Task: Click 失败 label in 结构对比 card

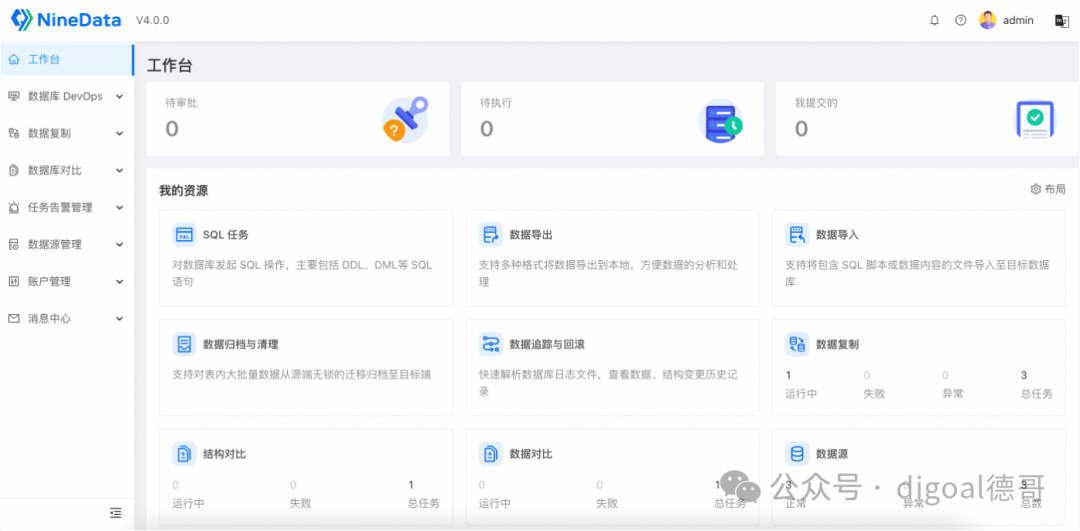Action: (x=300, y=503)
